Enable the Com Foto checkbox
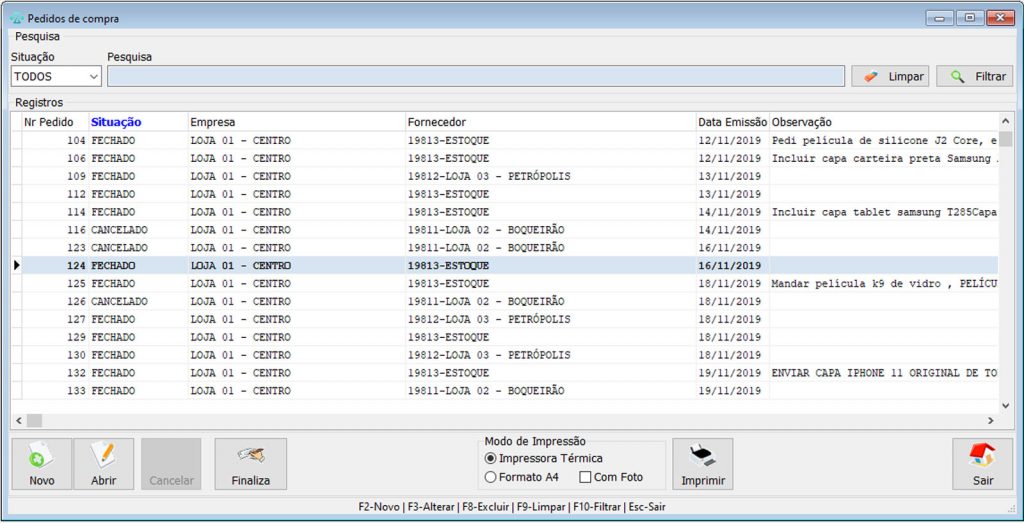The height and width of the screenshot is (523, 1024). (x=586, y=477)
